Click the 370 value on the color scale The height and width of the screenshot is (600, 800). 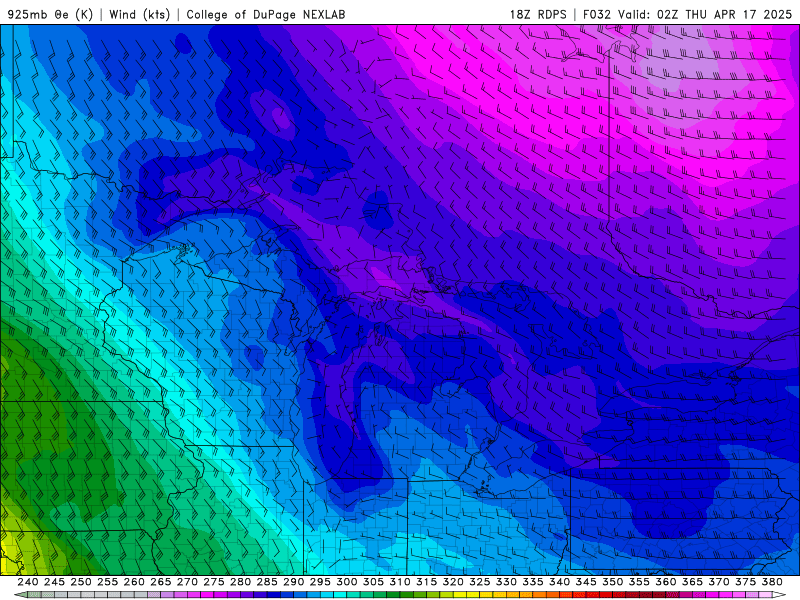718,582
